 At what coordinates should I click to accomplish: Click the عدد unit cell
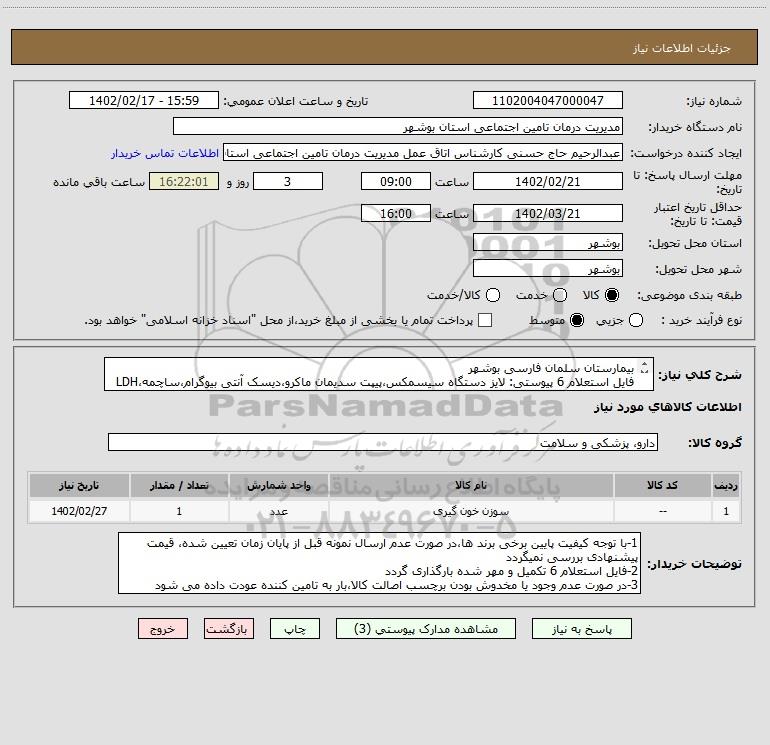[x=278, y=511]
